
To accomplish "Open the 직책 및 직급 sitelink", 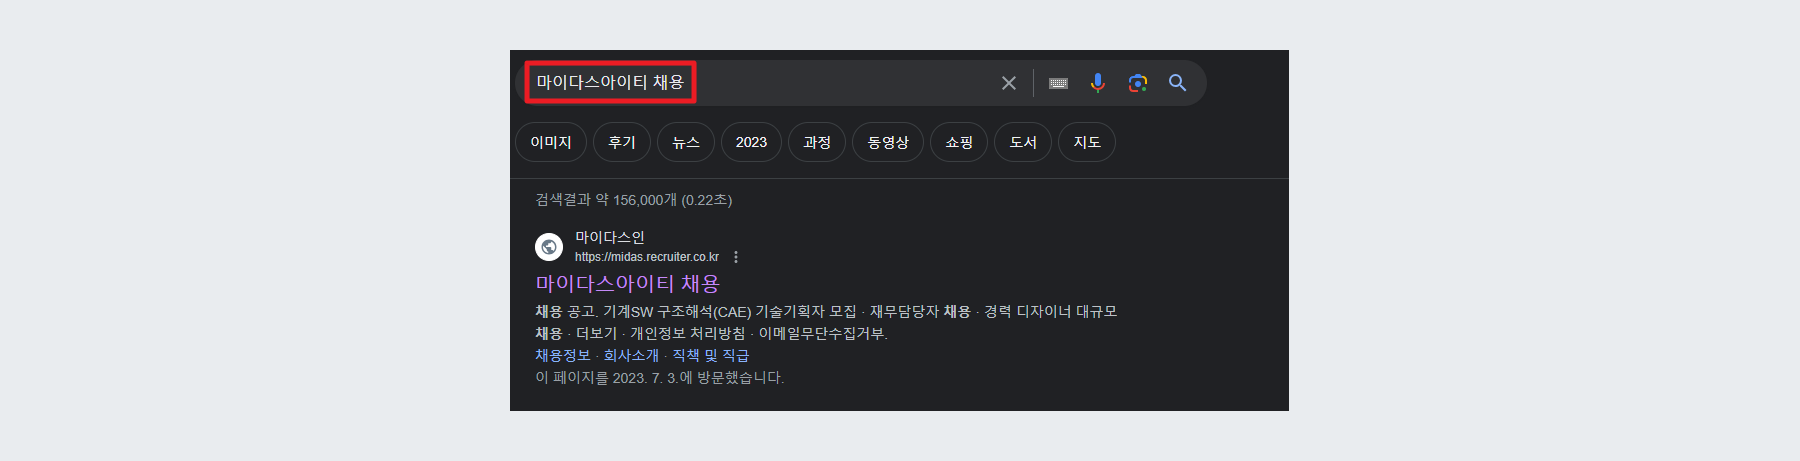I will (x=710, y=355).
